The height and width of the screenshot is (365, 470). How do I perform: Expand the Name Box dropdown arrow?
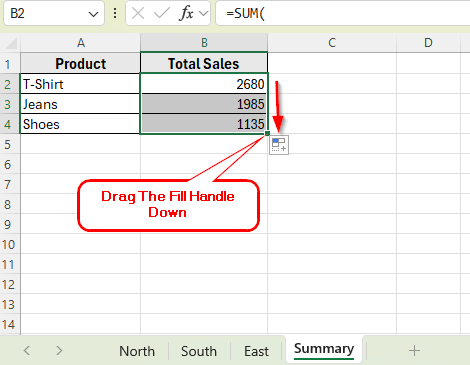[93, 14]
